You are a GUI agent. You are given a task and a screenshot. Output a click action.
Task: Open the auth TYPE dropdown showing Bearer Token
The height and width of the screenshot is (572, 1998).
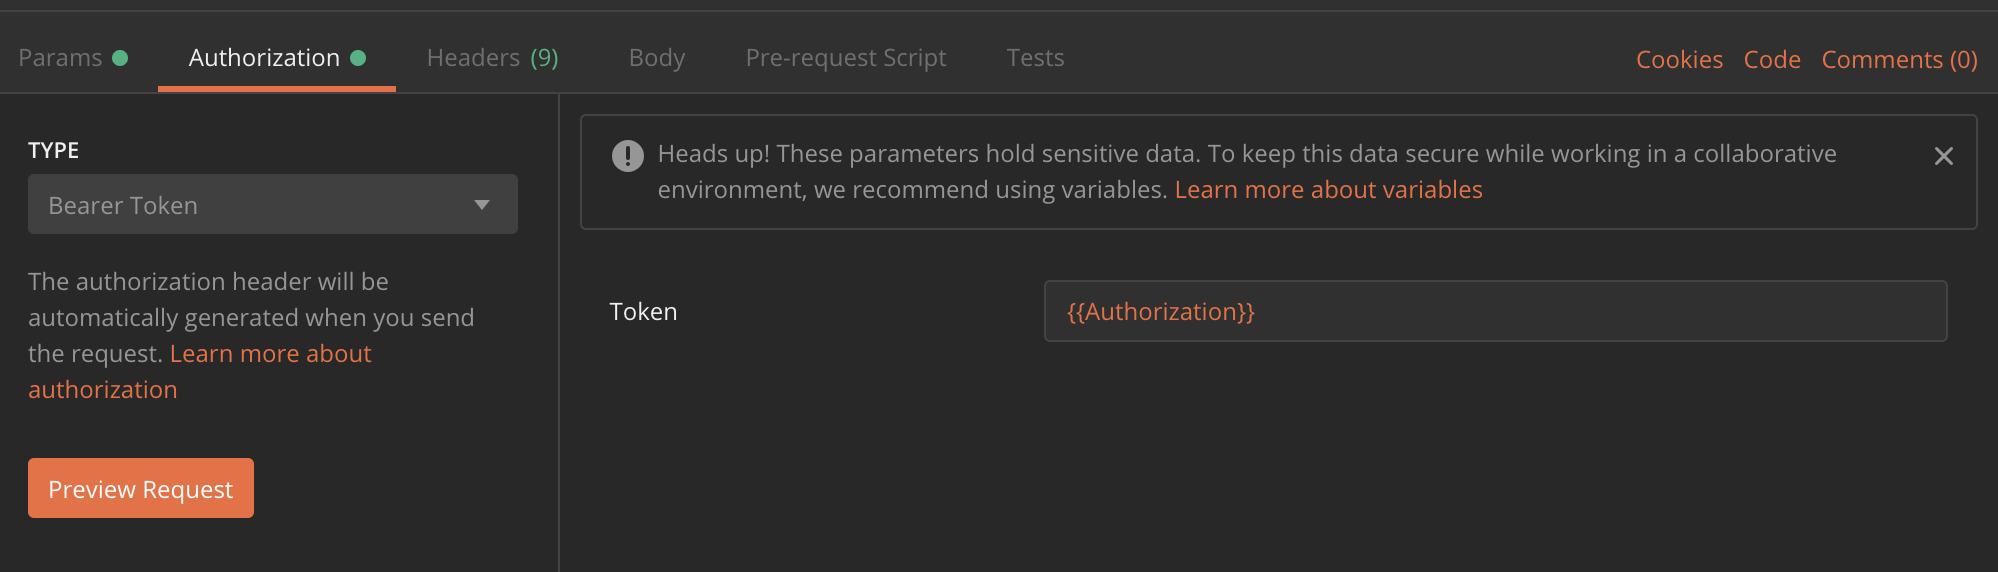click(x=272, y=205)
